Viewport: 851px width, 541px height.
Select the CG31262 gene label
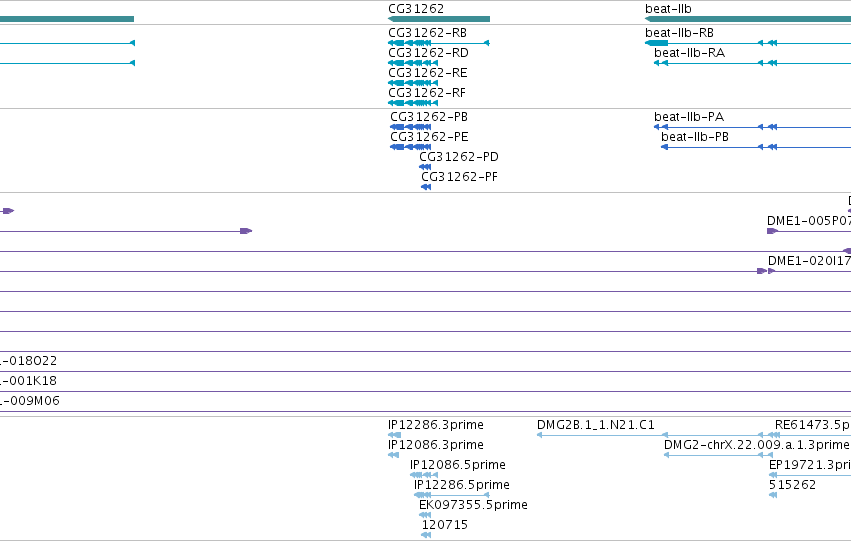click(x=416, y=9)
